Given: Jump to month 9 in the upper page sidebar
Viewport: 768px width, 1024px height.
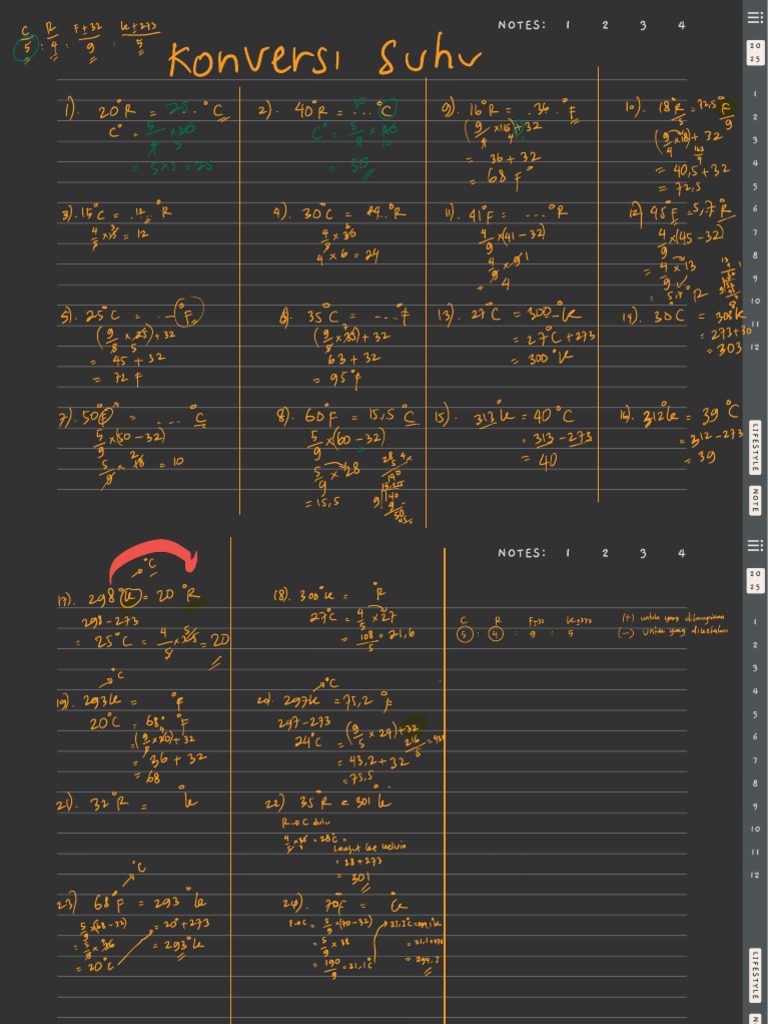Looking at the screenshot, I should coord(755,278).
